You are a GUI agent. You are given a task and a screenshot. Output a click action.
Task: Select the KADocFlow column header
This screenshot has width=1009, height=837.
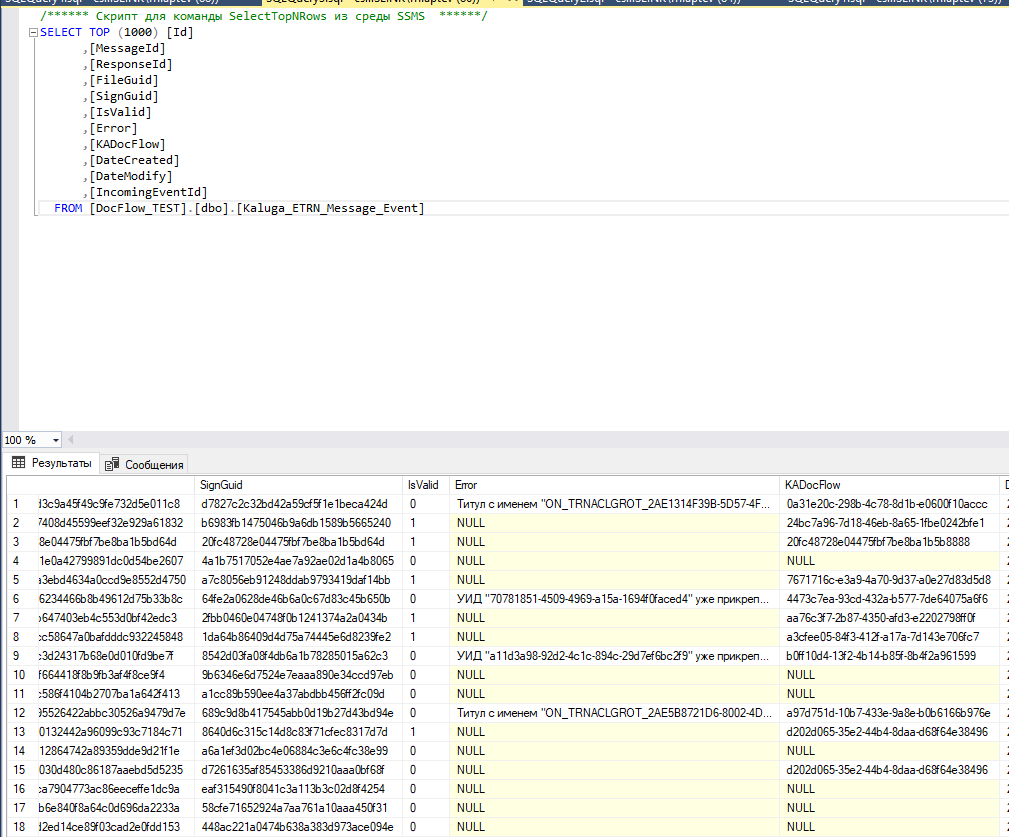click(x=889, y=485)
